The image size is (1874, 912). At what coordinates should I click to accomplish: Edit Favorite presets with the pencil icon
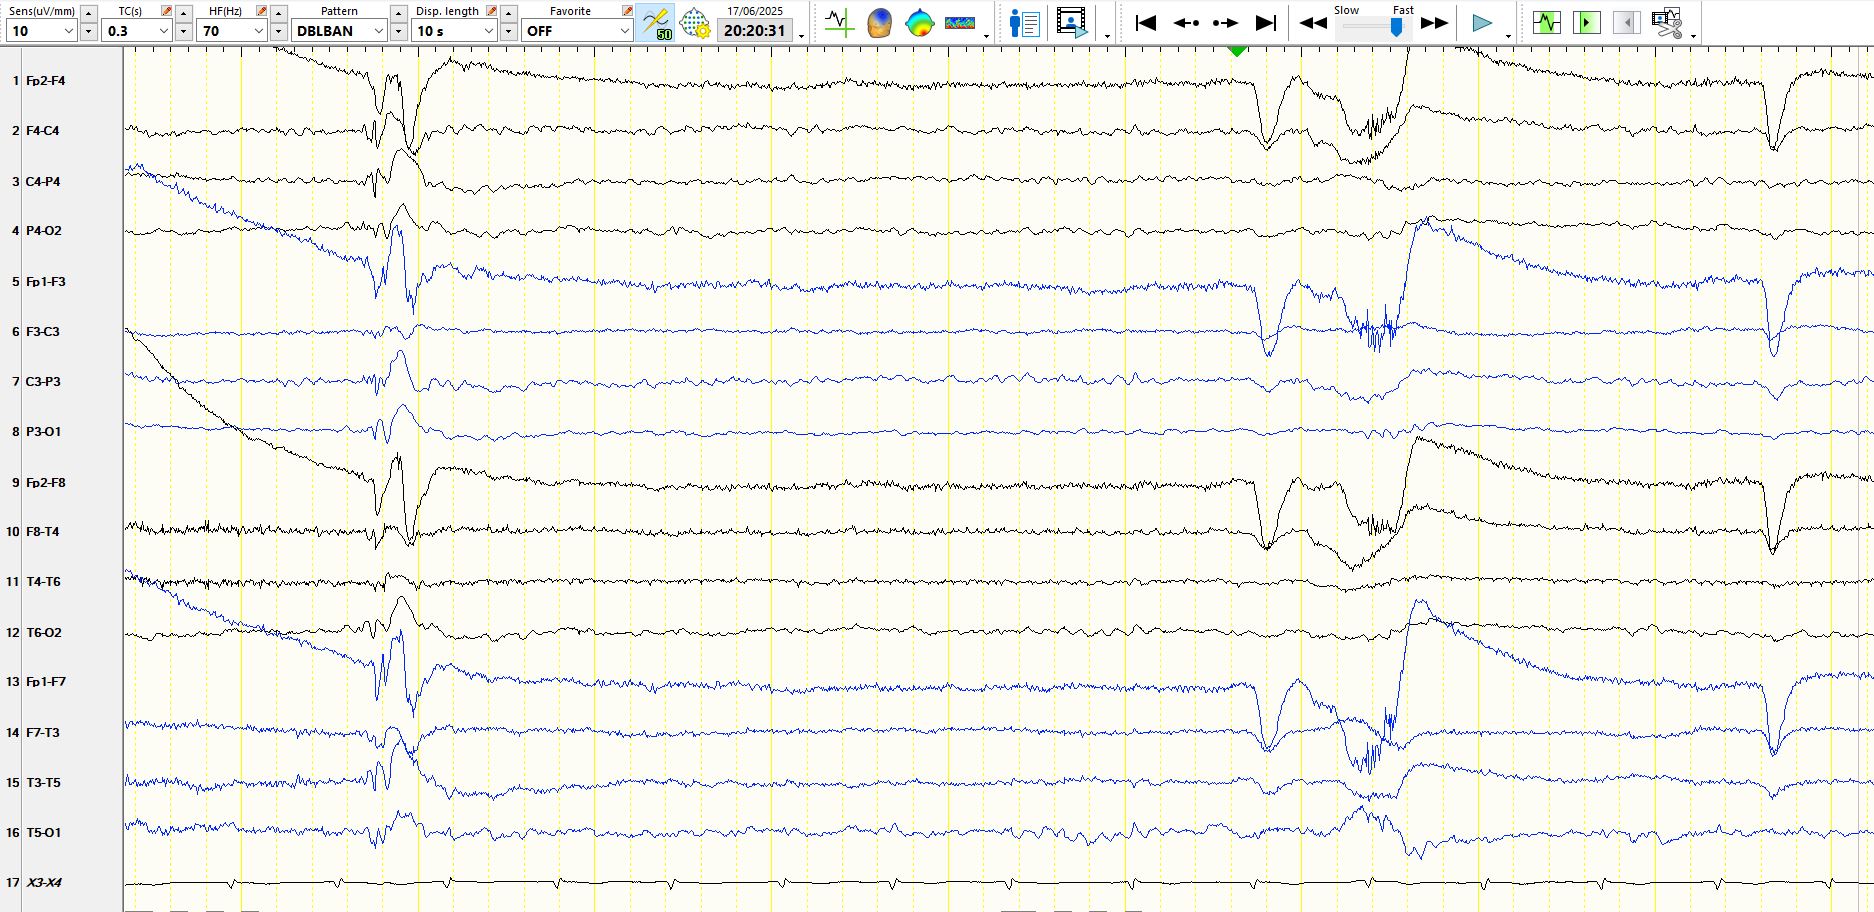(627, 11)
